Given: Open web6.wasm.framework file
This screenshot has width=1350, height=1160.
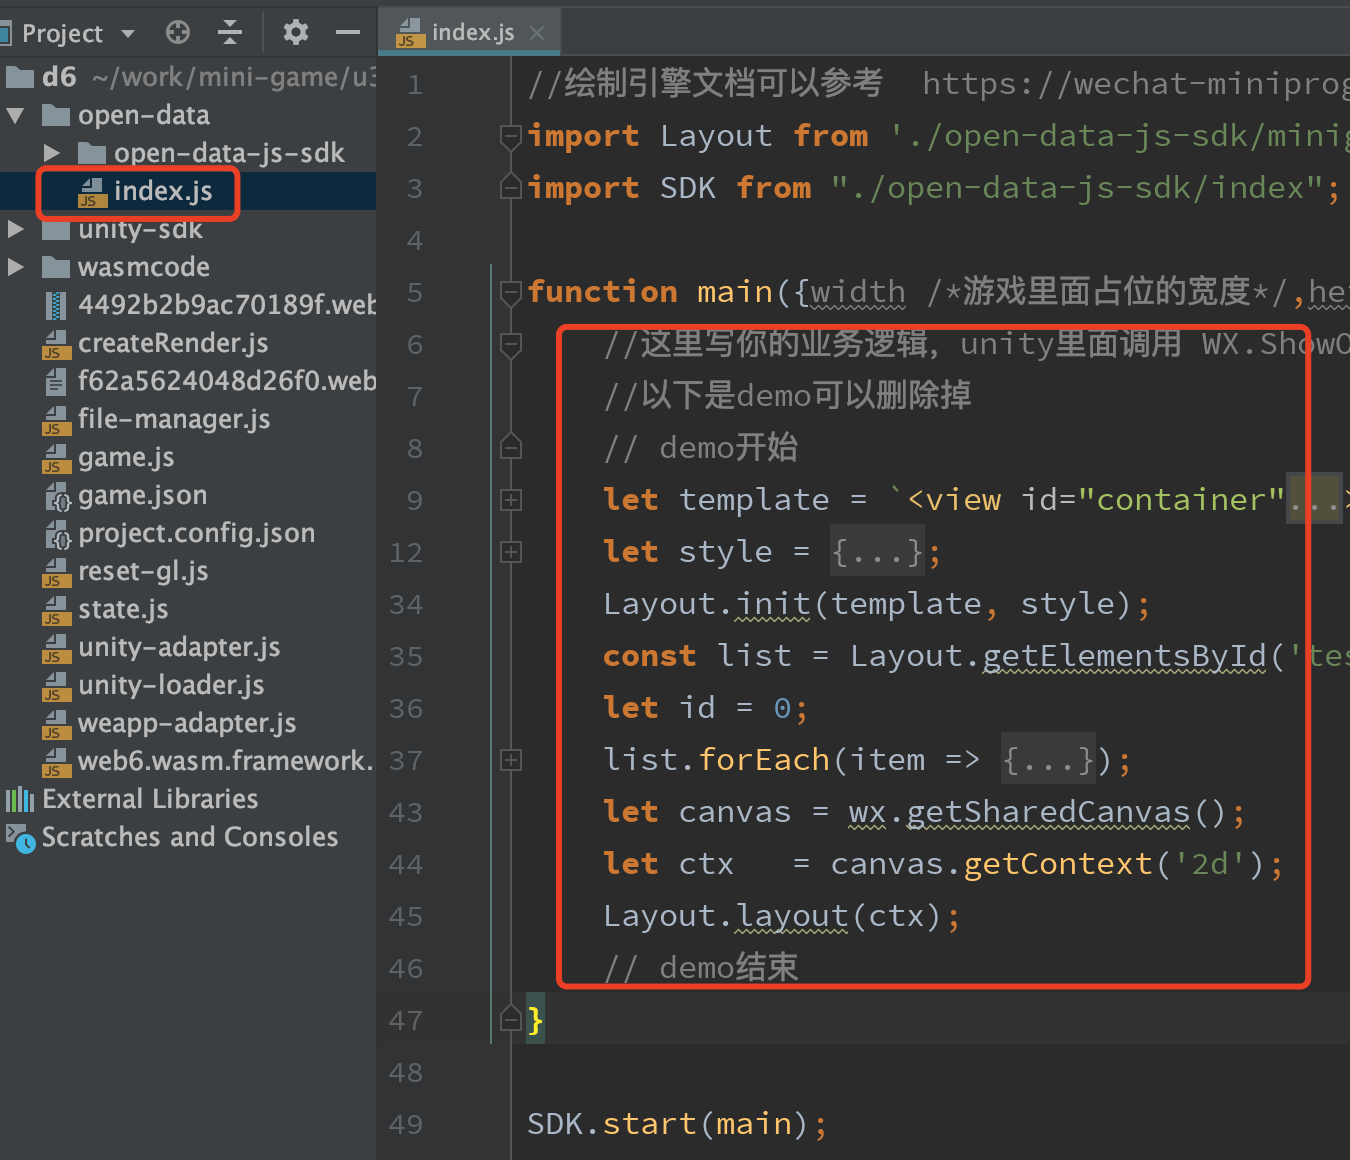Looking at the screenshot, I should [x=226, y=761].
